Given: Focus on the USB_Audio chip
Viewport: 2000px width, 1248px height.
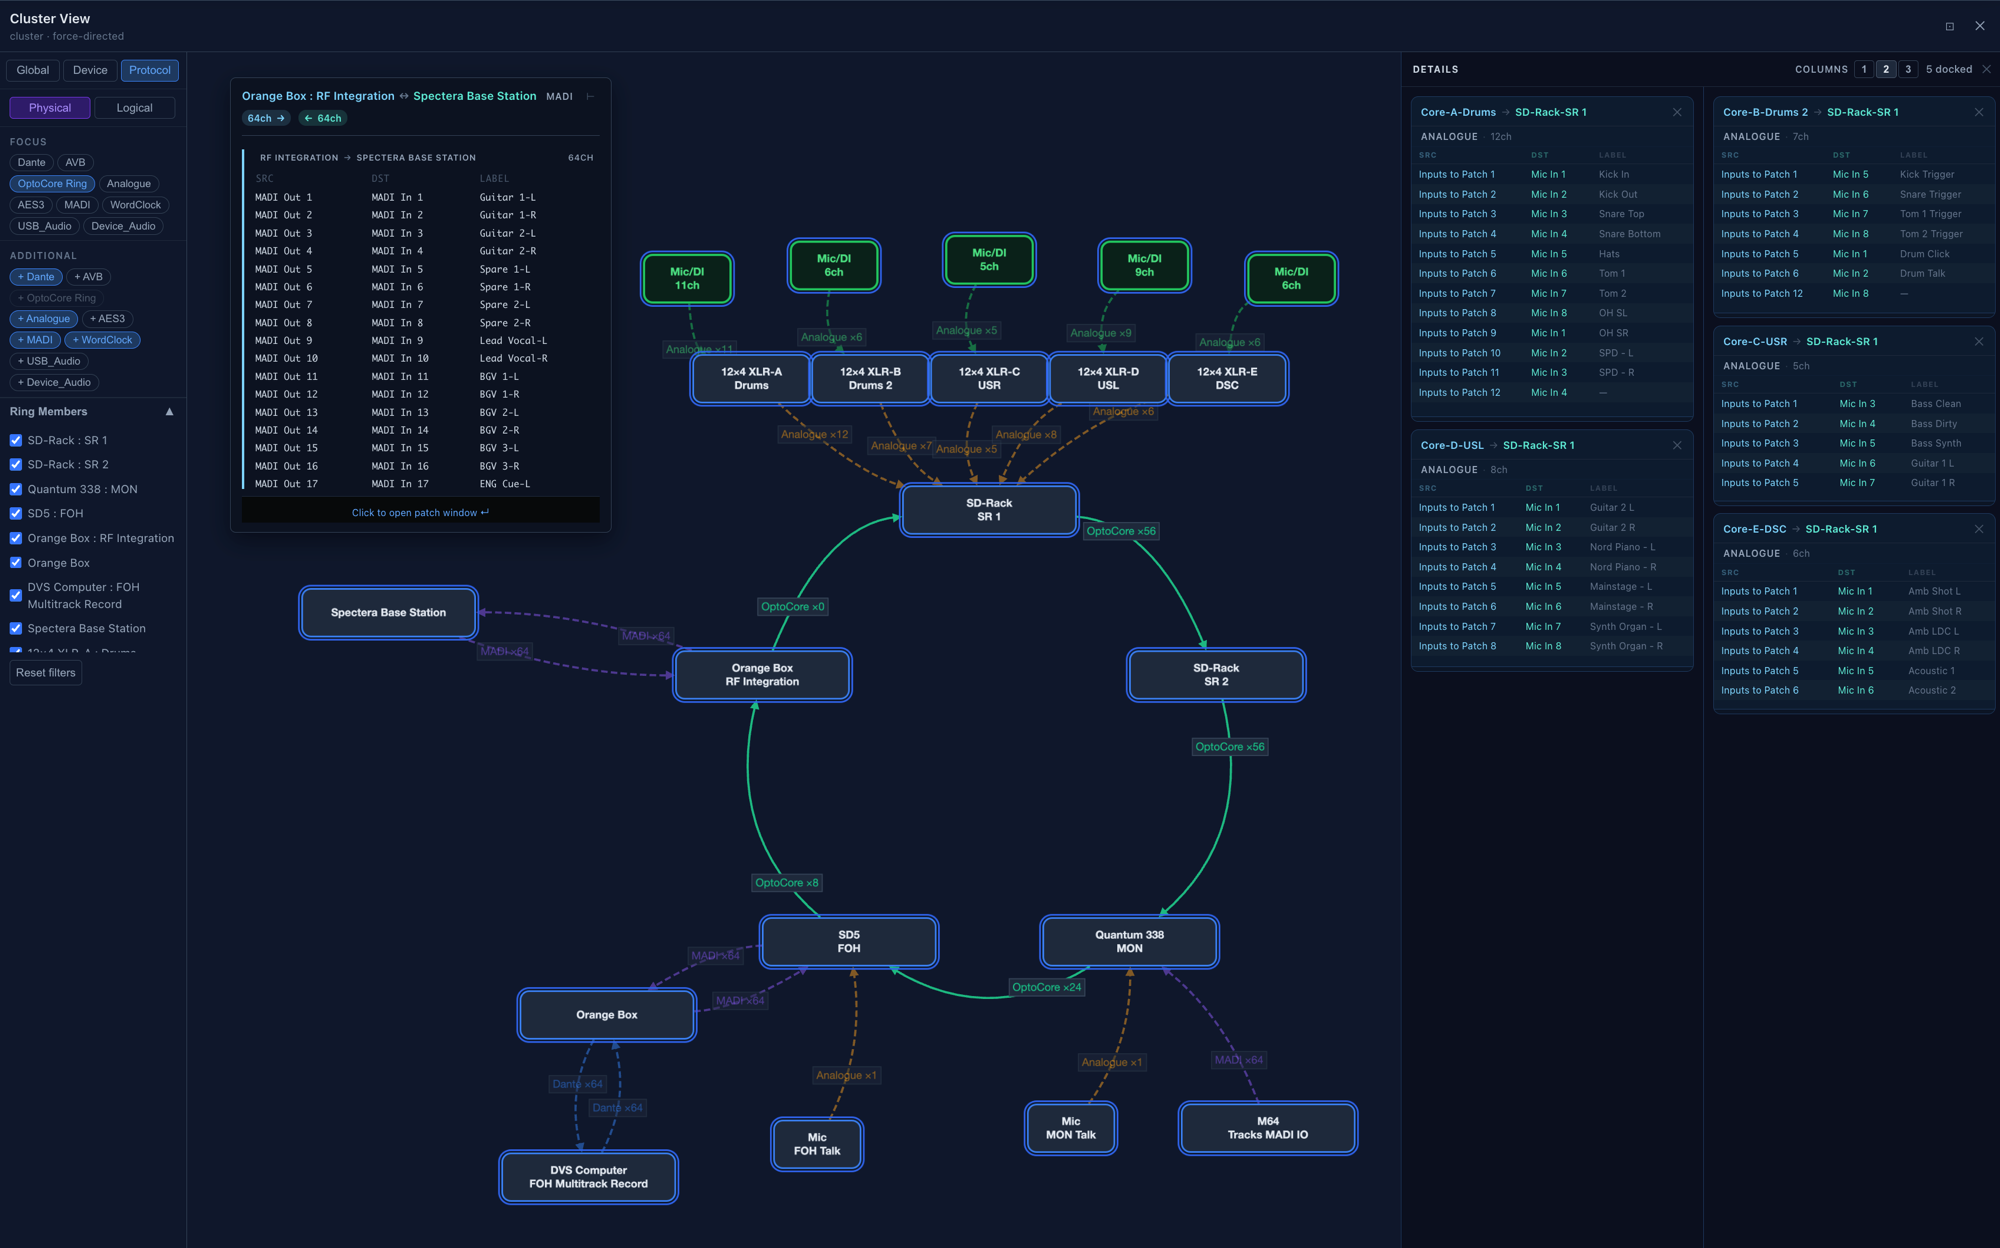Looking at the screenshot, I should pyautogui.click(x=44, y=226).
